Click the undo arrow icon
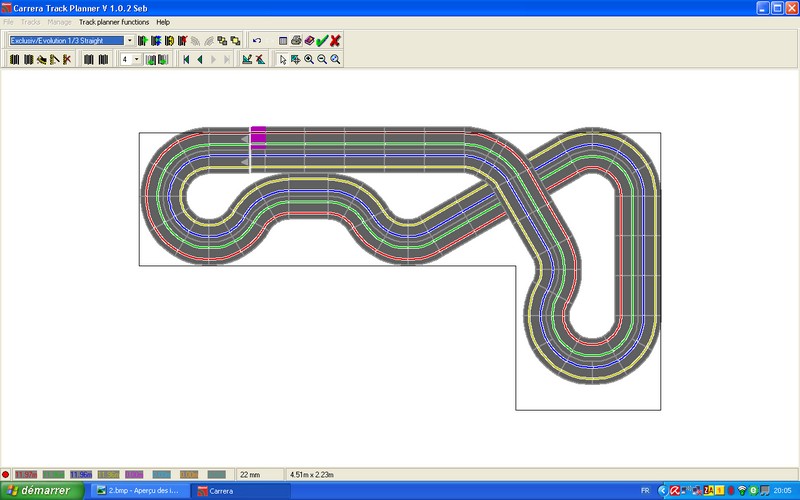The image size is (800, 500). (x=257, y=41)
